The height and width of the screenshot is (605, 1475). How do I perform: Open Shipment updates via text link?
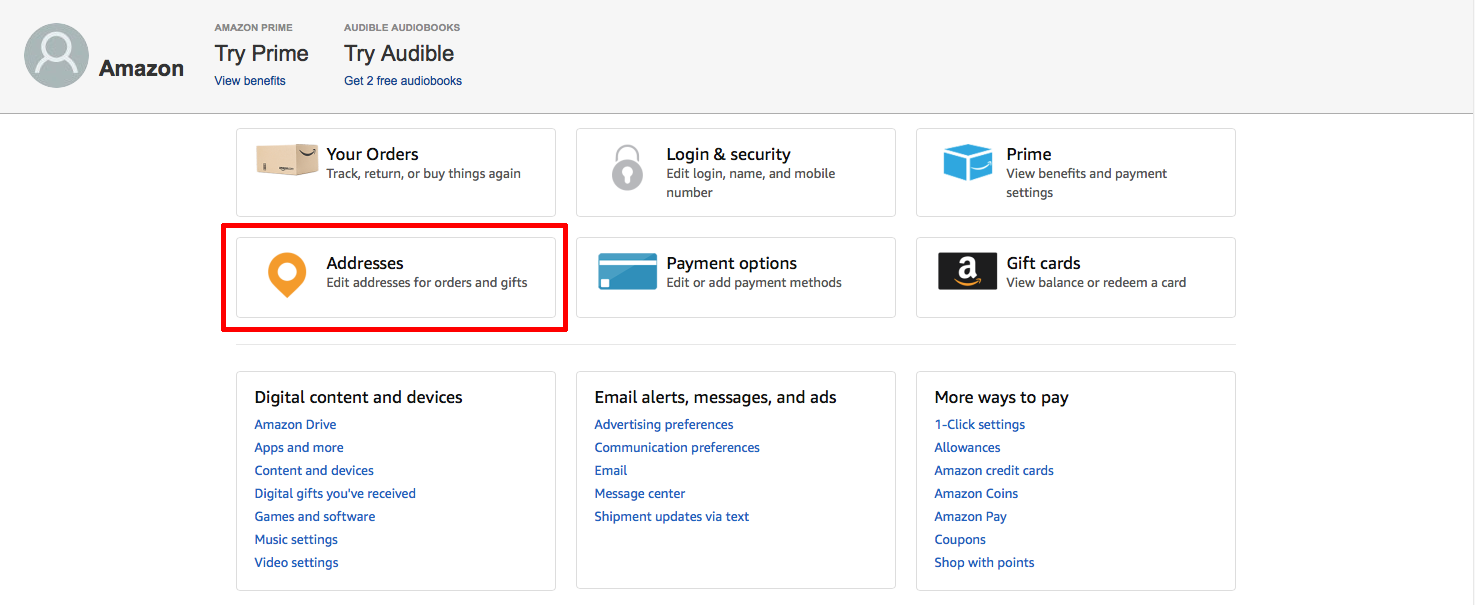pyautogui.click(x=672, y=517)
